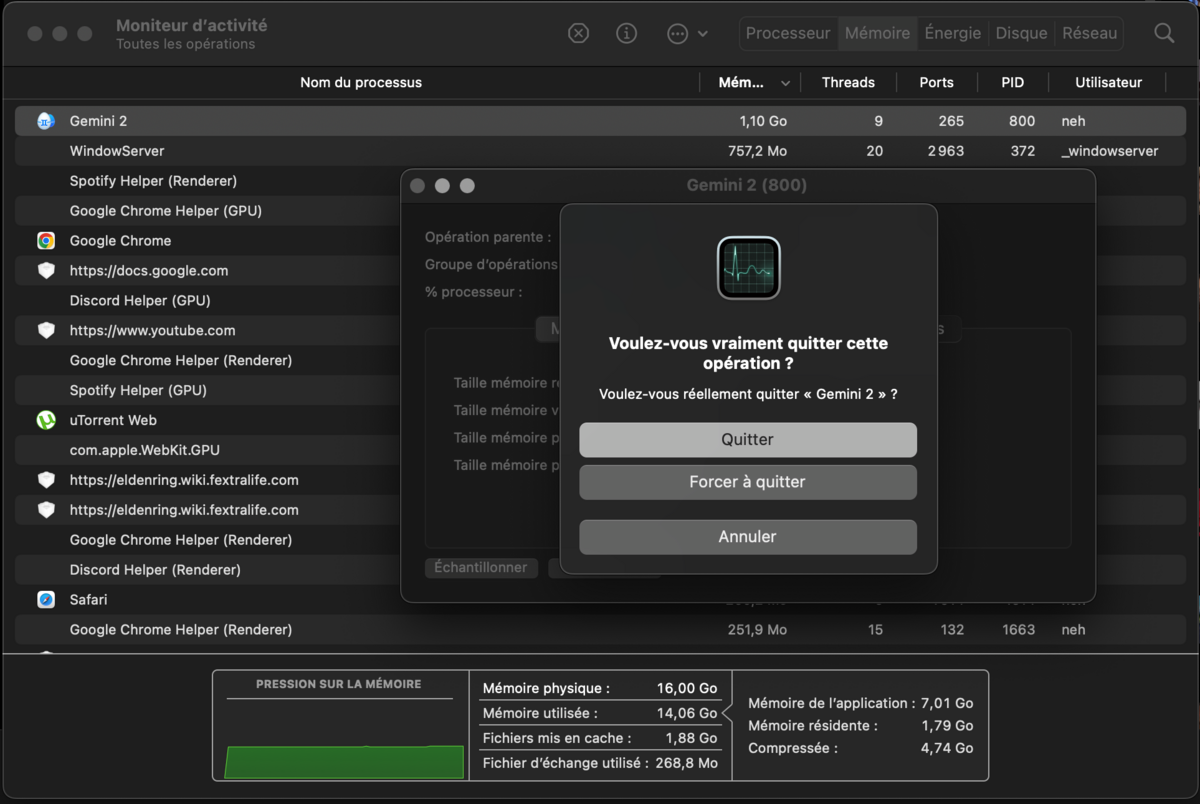Open the Réseau tab
1200x804 pixels.
tap(1089, 33)
